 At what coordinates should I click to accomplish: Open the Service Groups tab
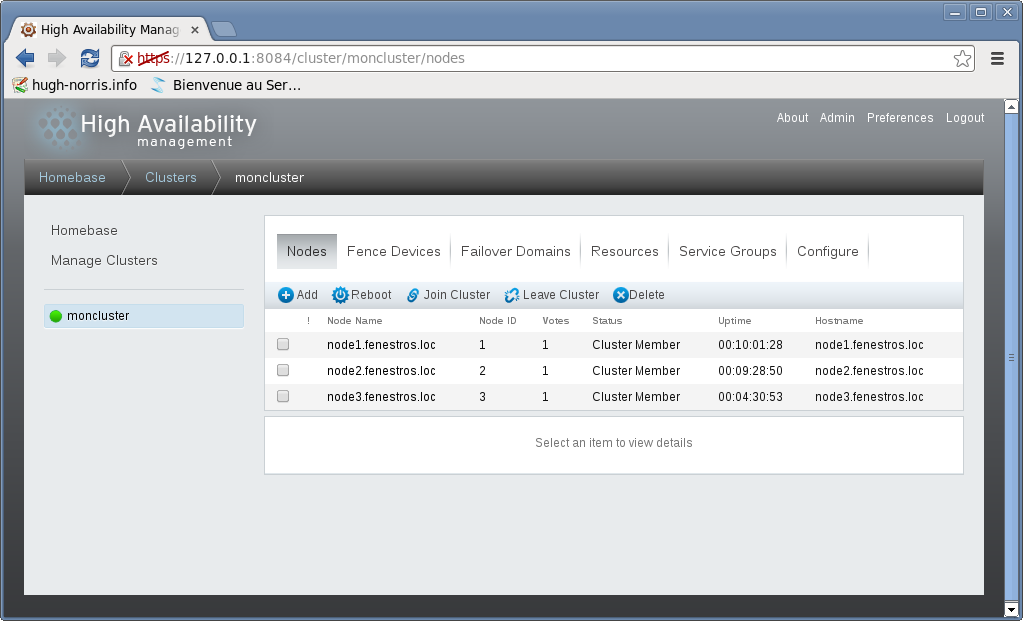click(x=727, y=251)
